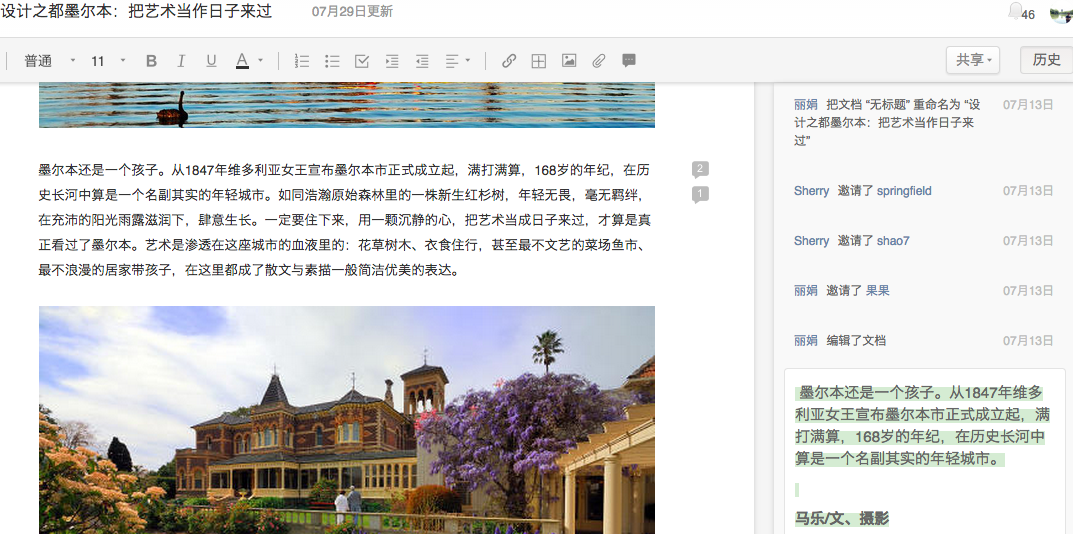Open invited user 果果 link

(878, 291)
